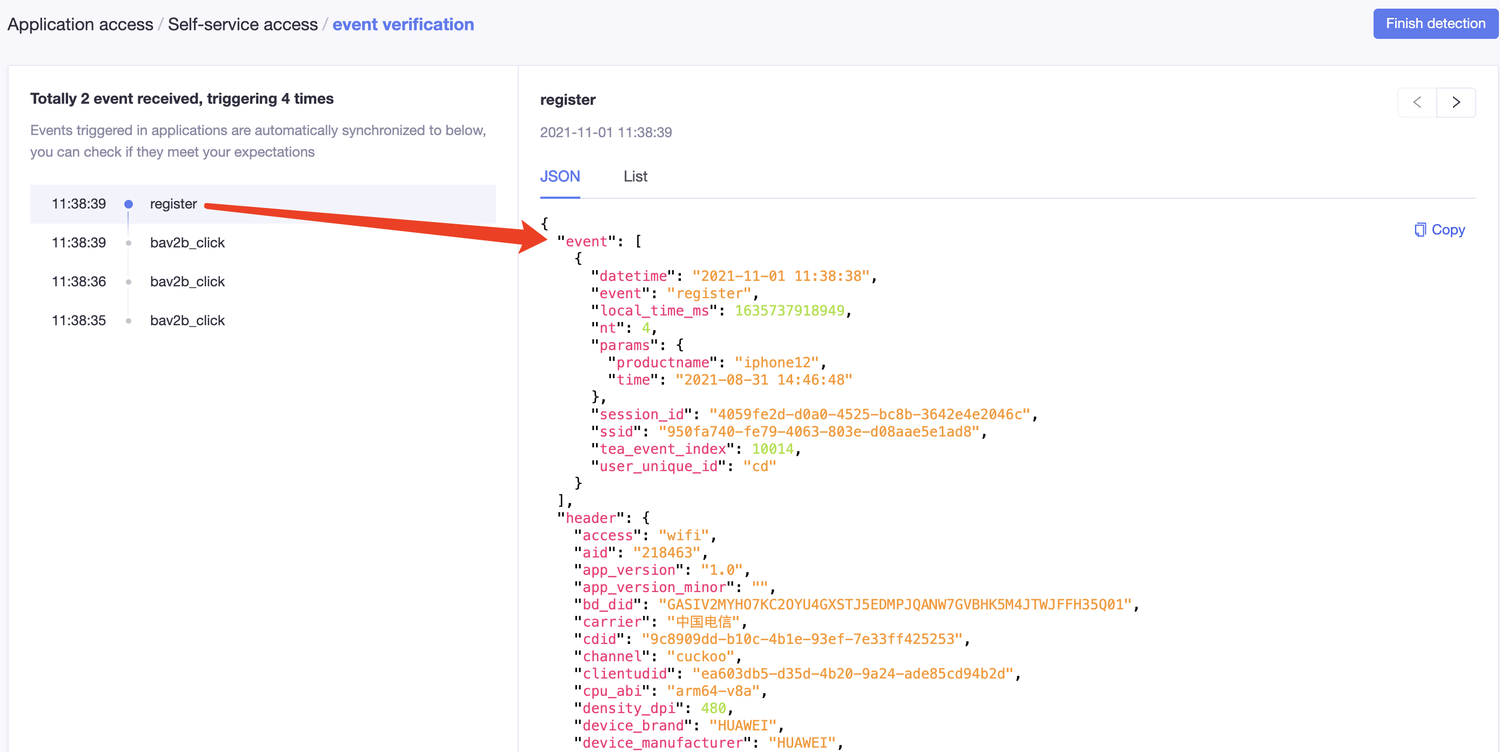Click the blue timeline dot for register
This screenshot has height=752, width=1500.
[128, 204]
